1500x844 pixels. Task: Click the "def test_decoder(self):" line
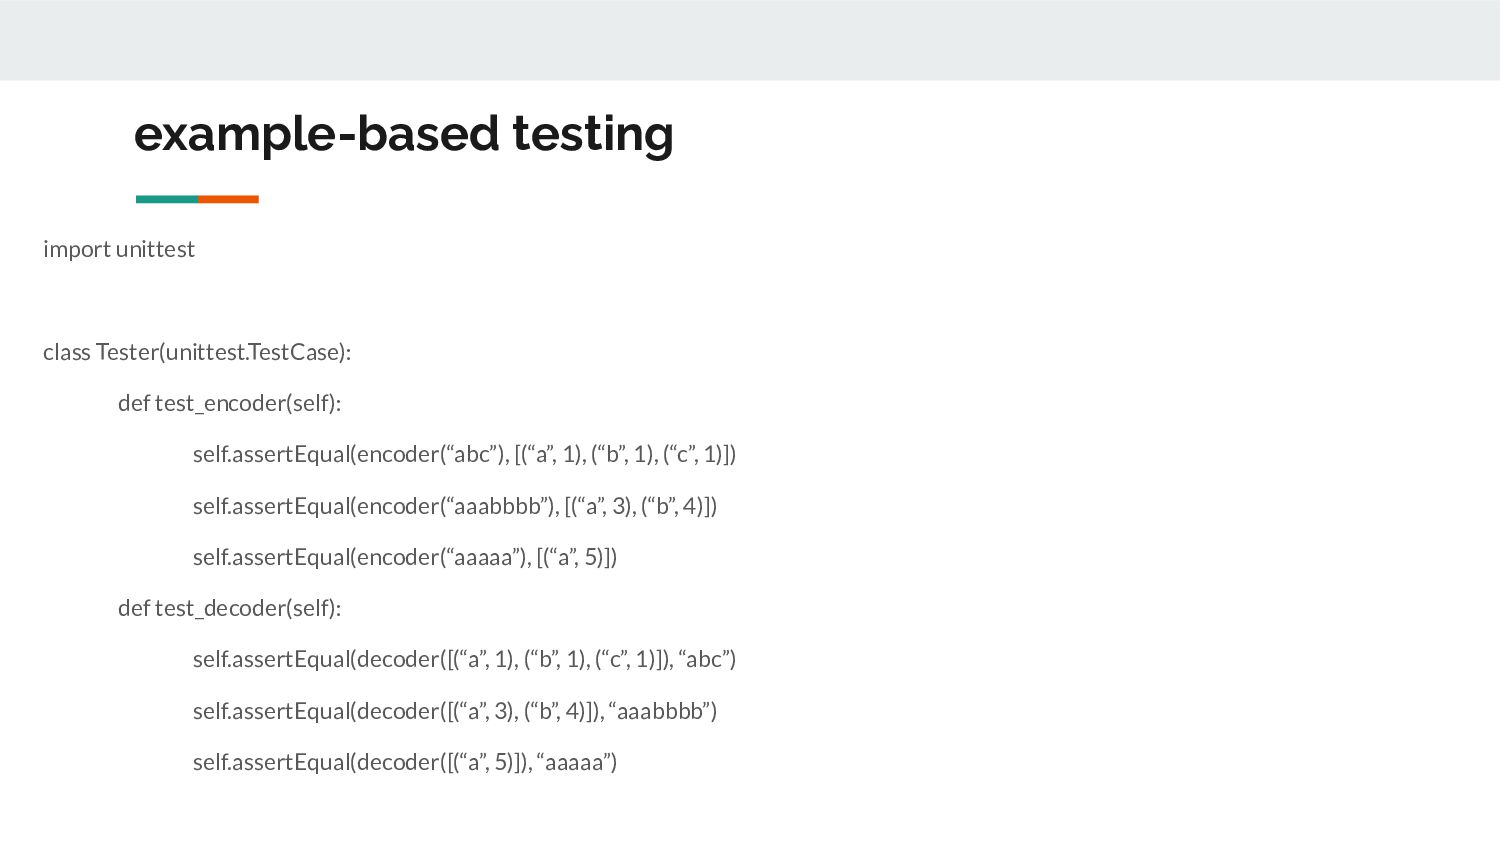229,608
